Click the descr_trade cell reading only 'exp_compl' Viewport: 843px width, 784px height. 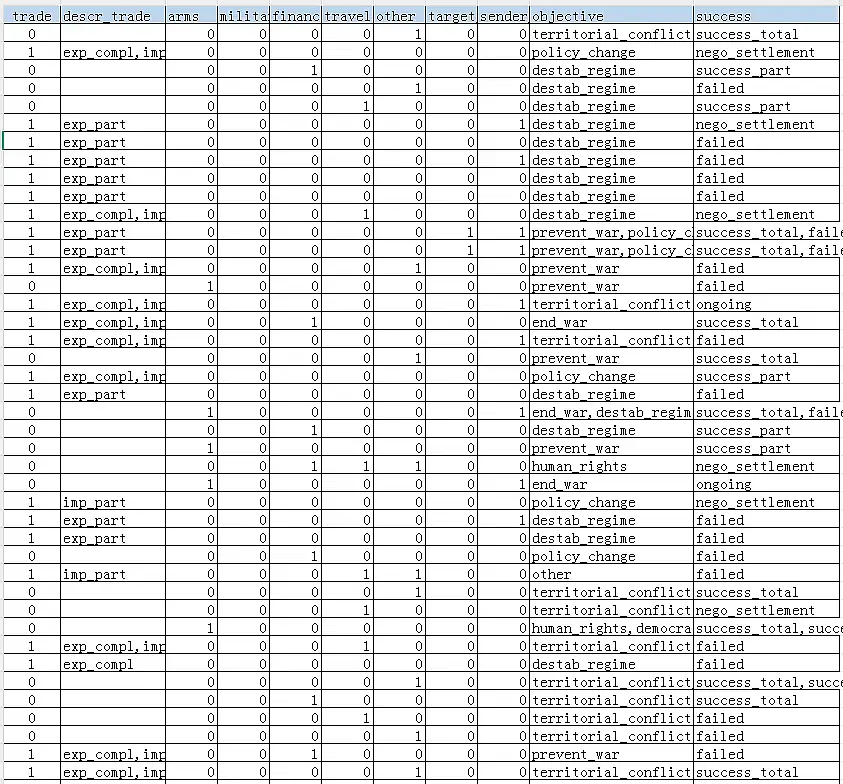[113, 664]
